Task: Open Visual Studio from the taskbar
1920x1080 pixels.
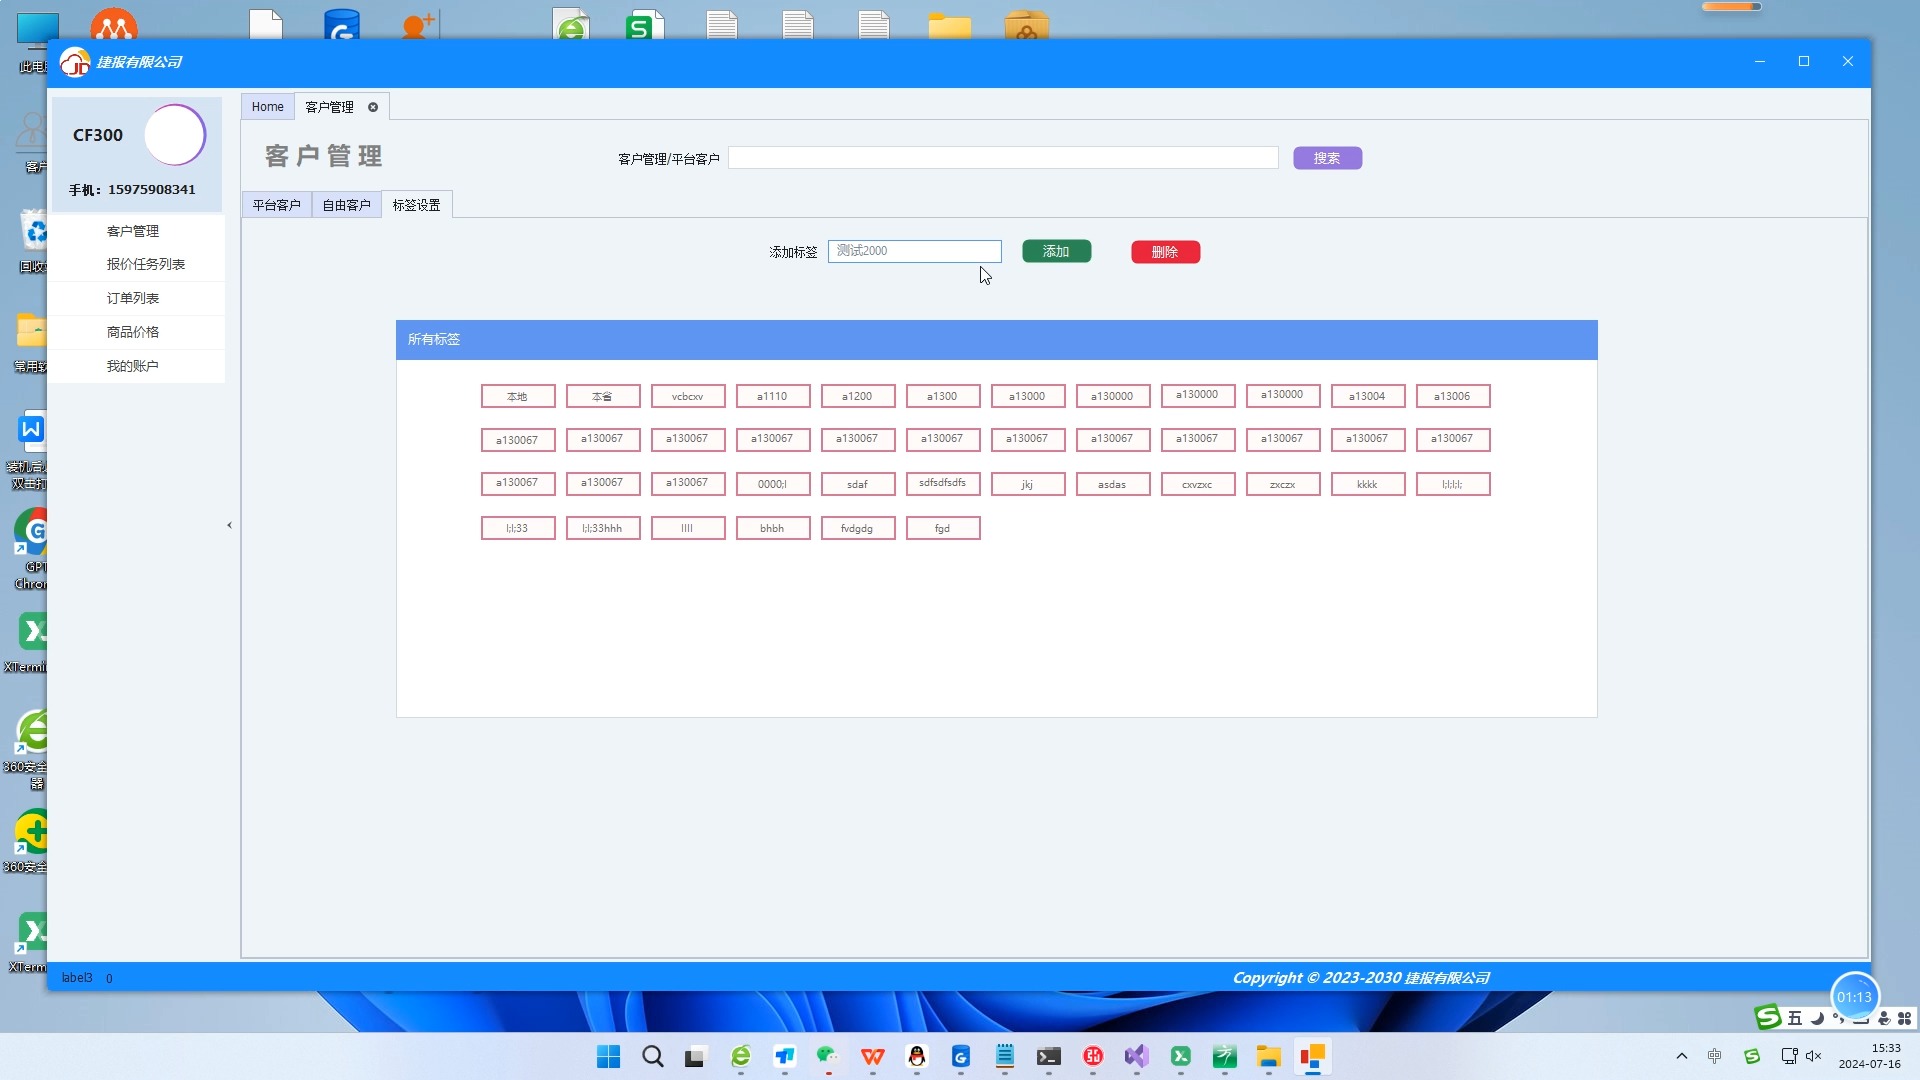Action: coord(1137,1056)
